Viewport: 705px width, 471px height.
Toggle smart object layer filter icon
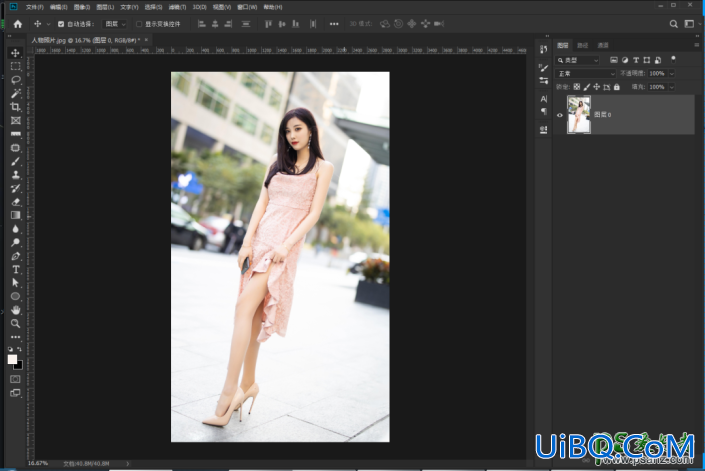658,60
